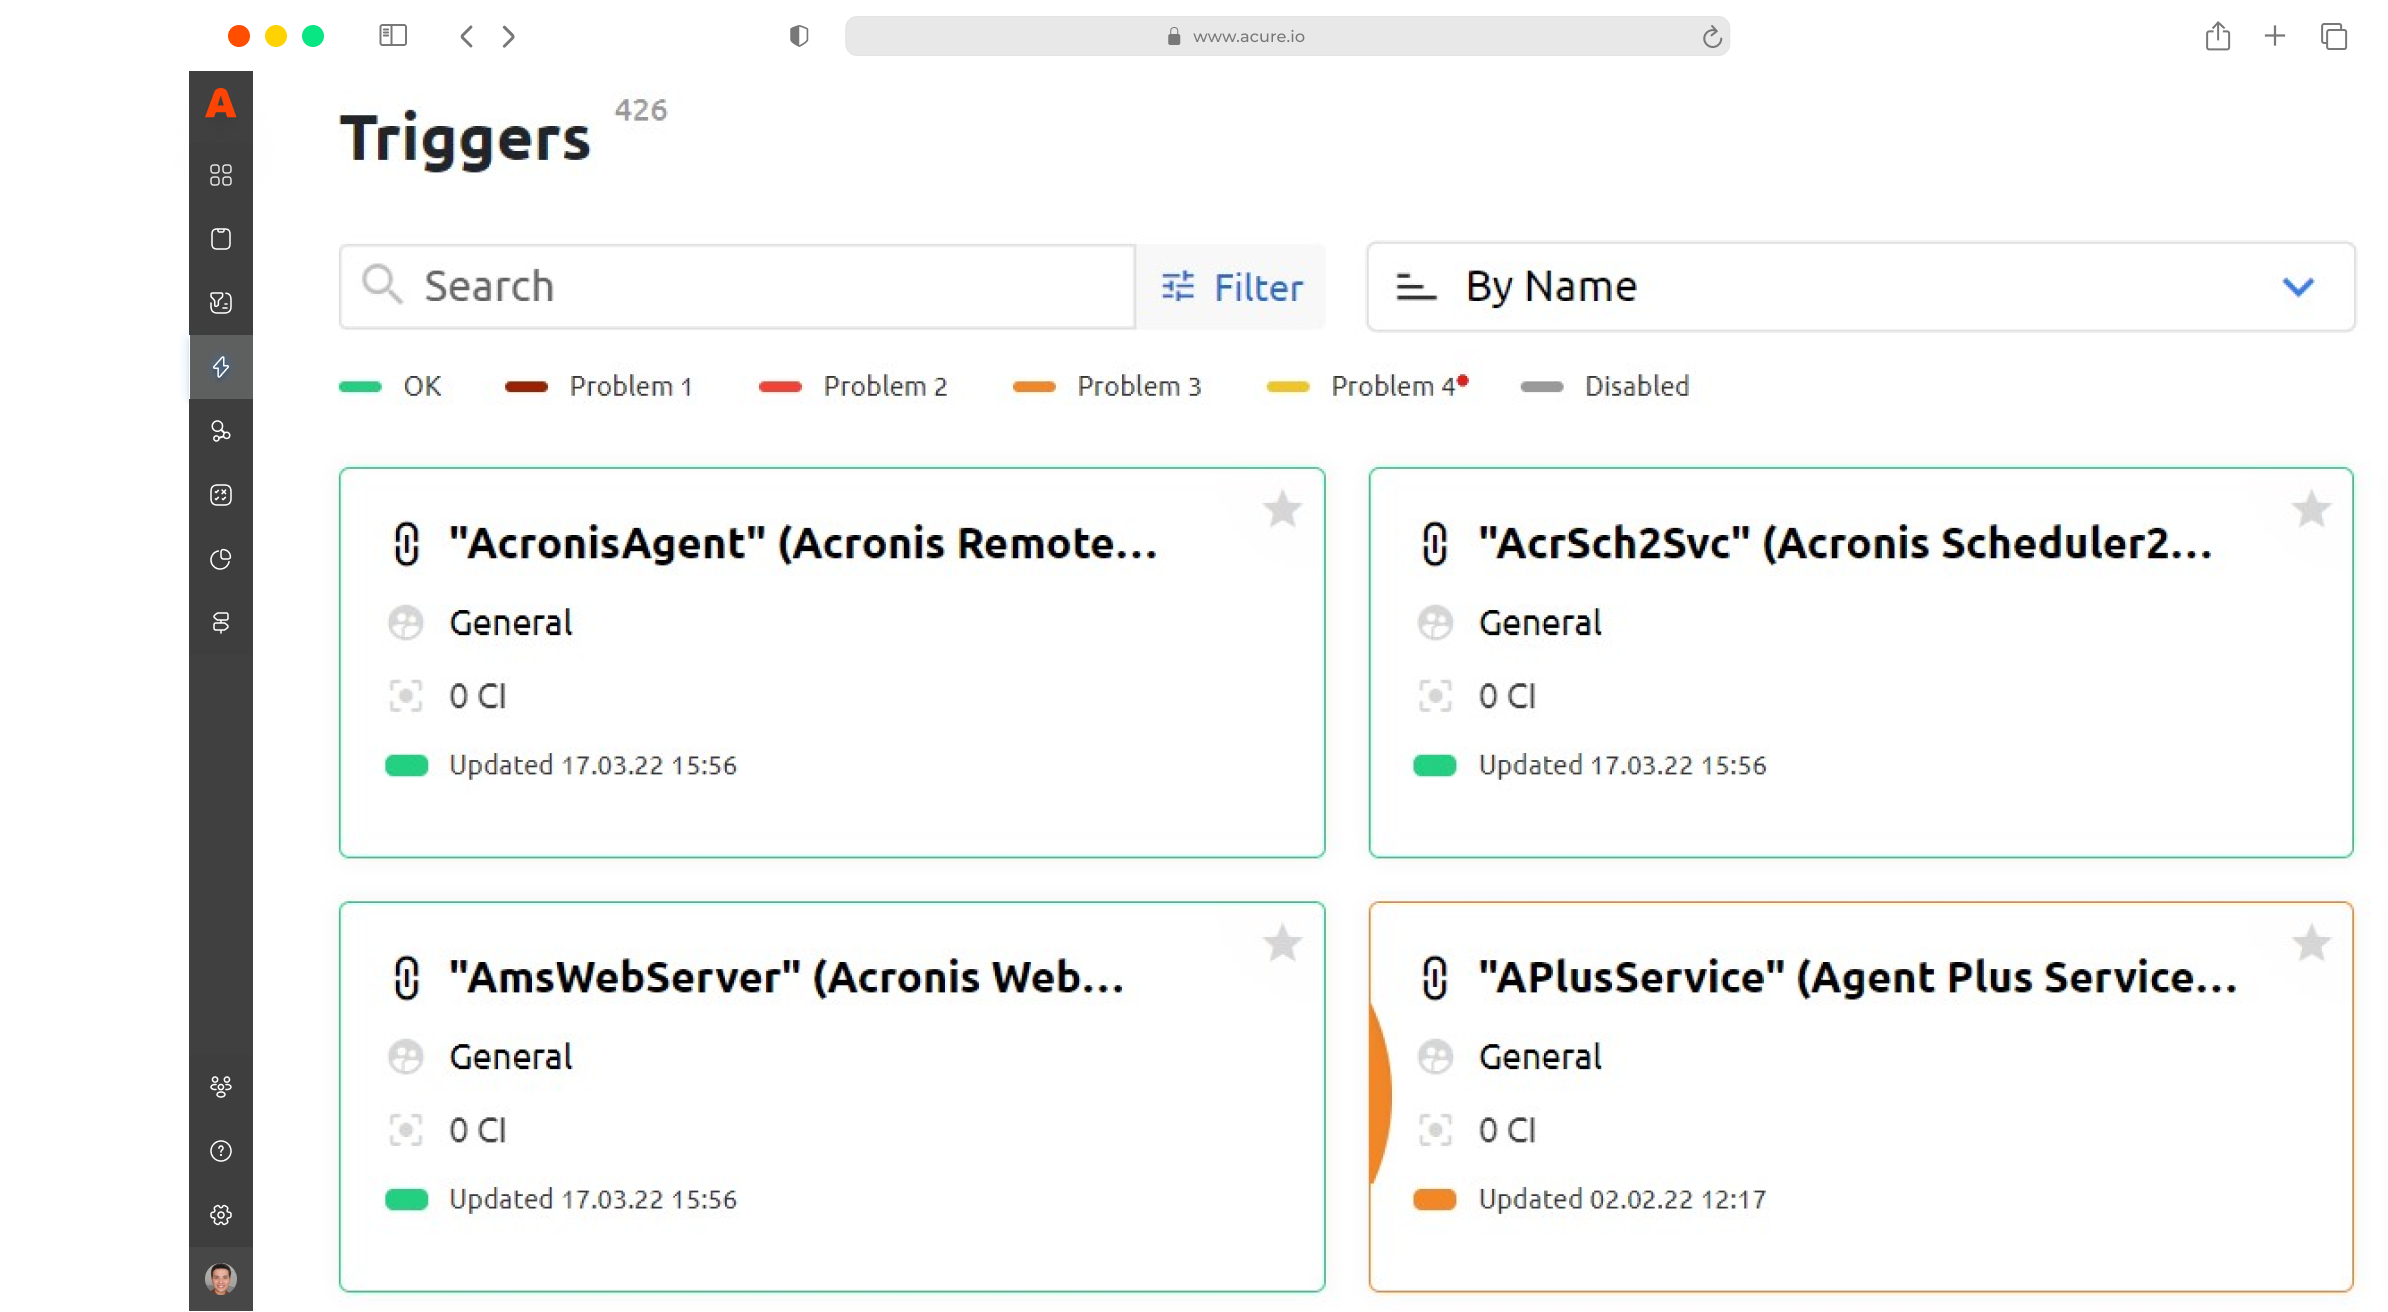Screen dimensions: 2388x1312
Task: Open the settings gear in sidebar
Action: 221,1215
